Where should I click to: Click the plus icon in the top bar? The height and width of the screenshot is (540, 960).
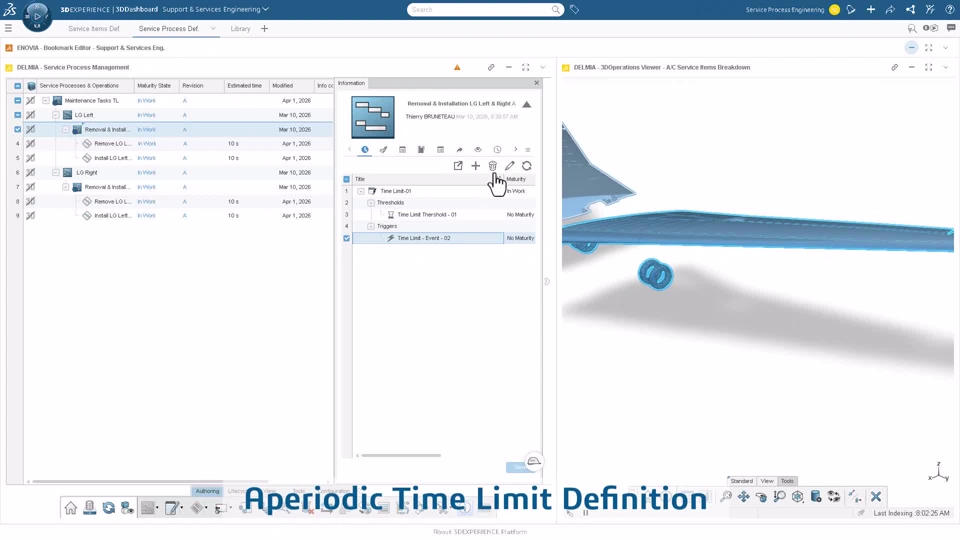[871, 9]
